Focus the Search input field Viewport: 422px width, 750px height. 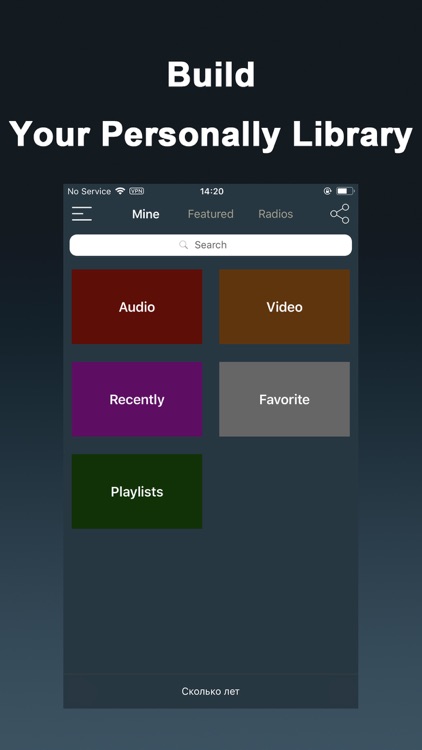[211, 245]
